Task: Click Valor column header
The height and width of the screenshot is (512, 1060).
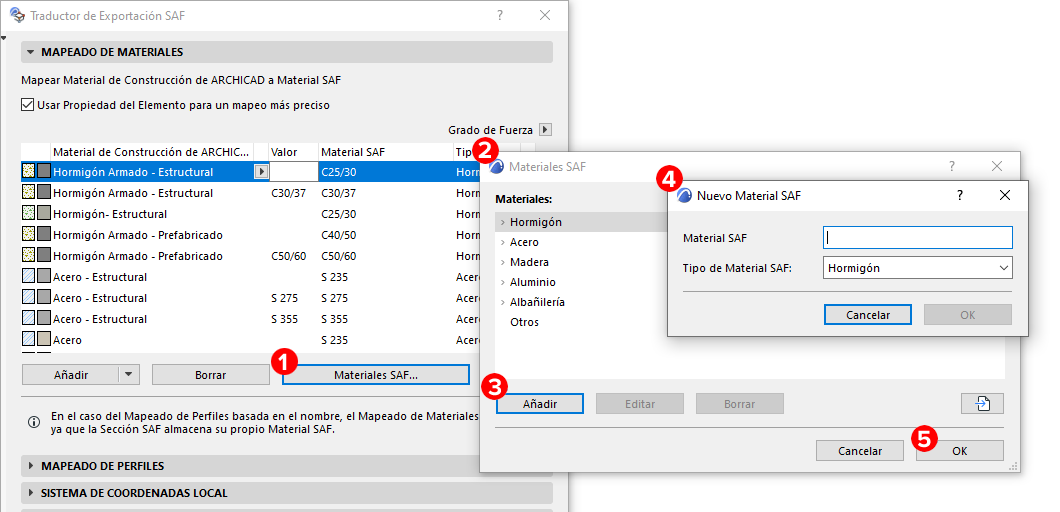Action: [293, 152]
